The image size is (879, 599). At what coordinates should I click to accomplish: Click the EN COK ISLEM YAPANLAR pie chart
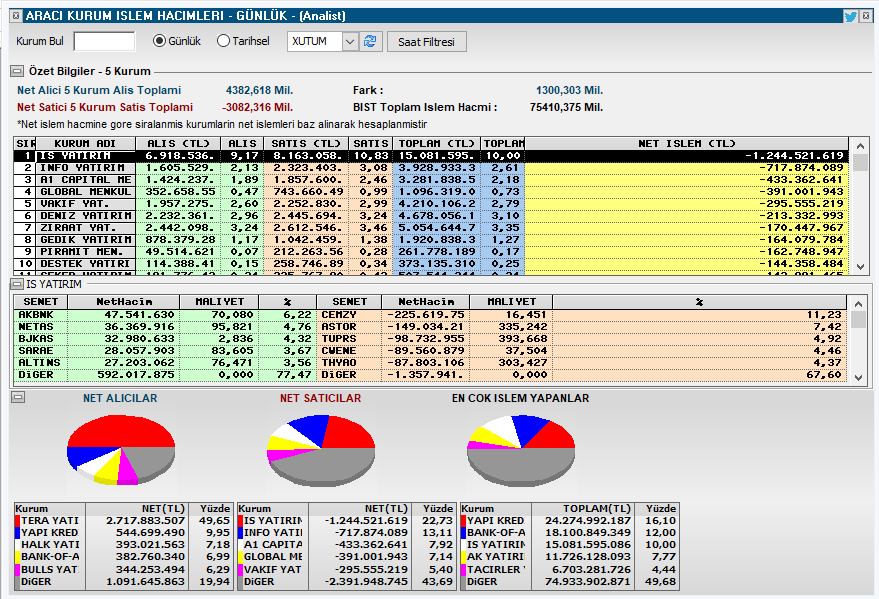521,451
